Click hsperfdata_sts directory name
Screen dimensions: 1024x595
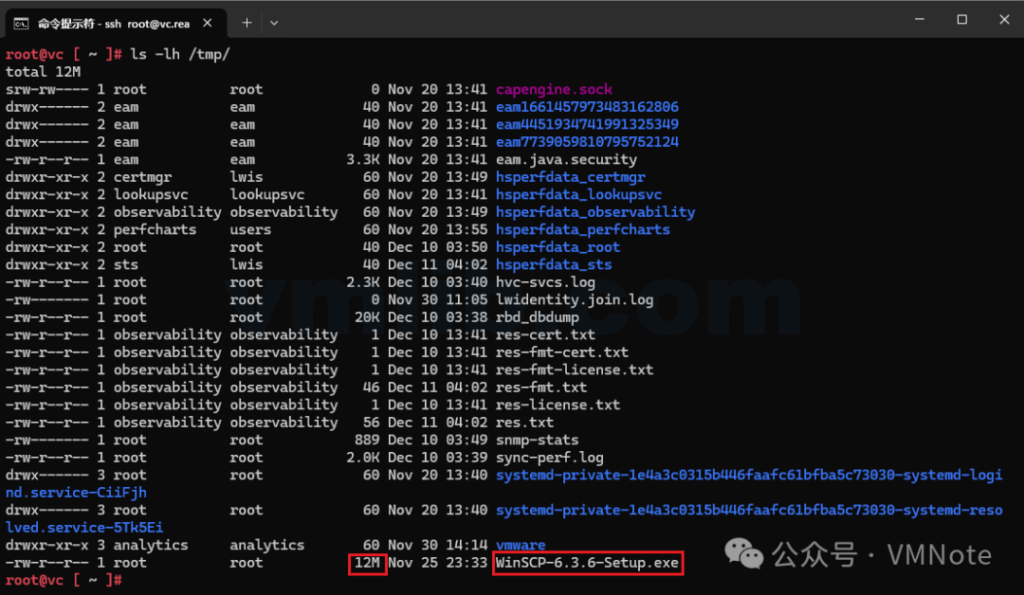[554, 265]
